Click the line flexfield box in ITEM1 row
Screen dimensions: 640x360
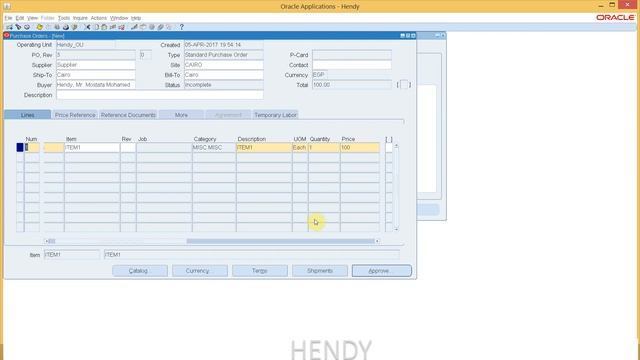pos(389,147)
